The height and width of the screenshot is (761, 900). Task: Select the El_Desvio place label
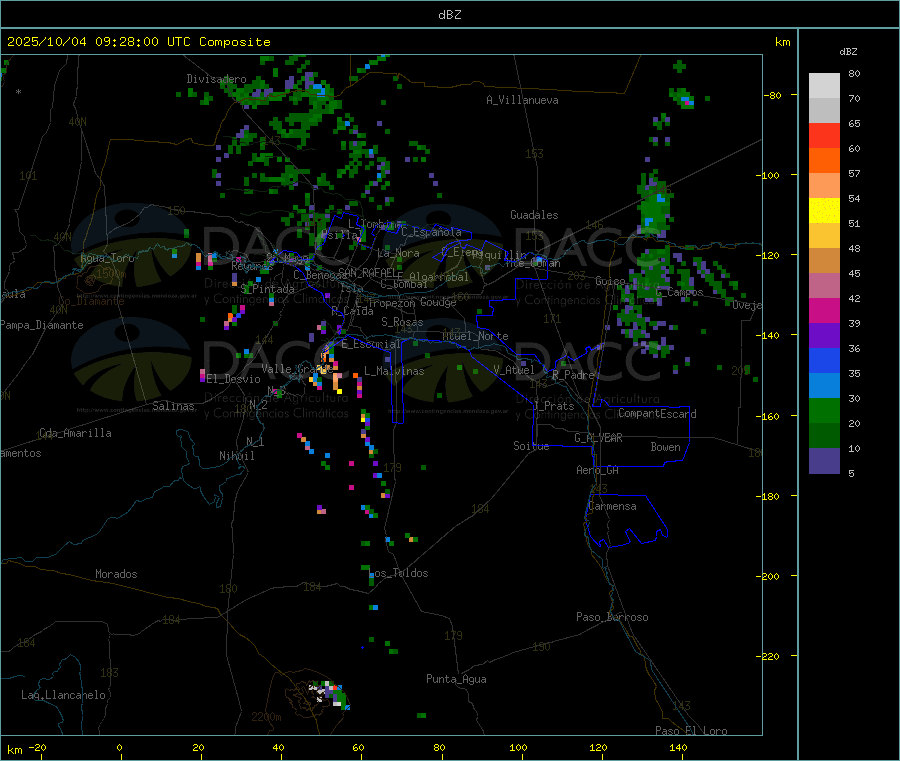click(x=234, y=379)
